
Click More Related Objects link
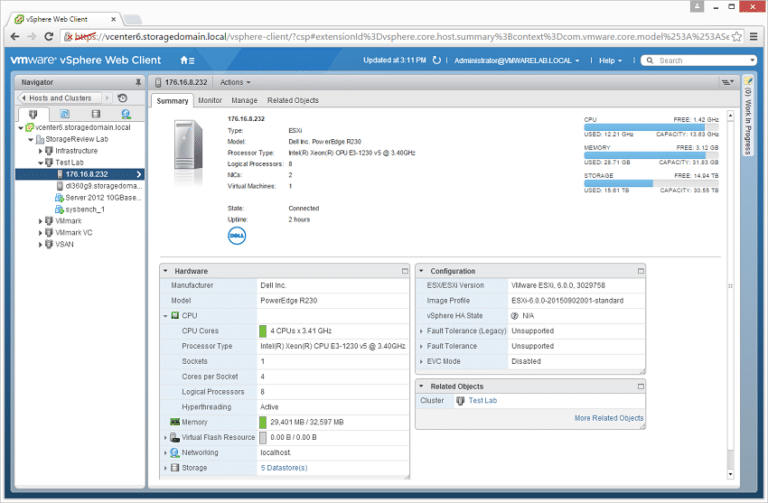coord(609,418)
